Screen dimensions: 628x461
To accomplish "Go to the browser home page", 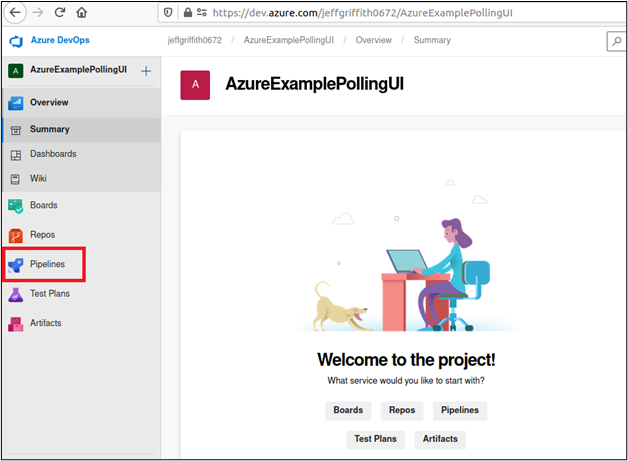I will tap(82, 13).
